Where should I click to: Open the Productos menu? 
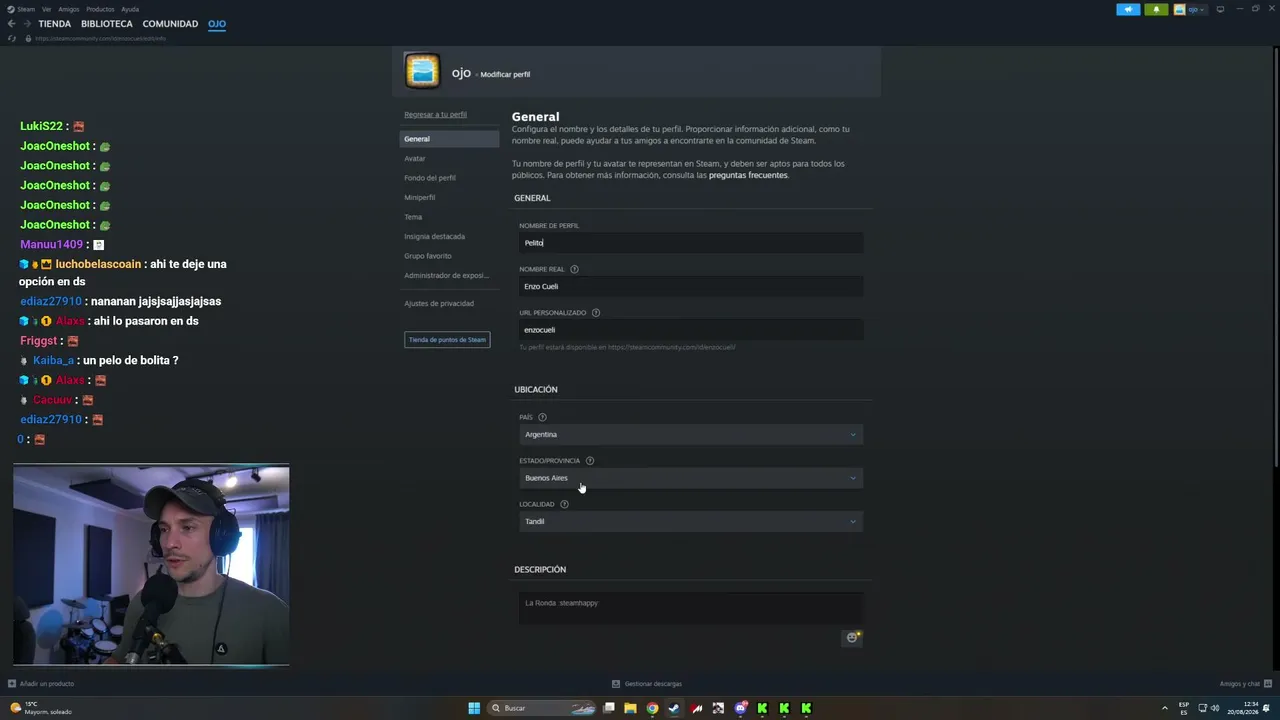tap(100, 9)
